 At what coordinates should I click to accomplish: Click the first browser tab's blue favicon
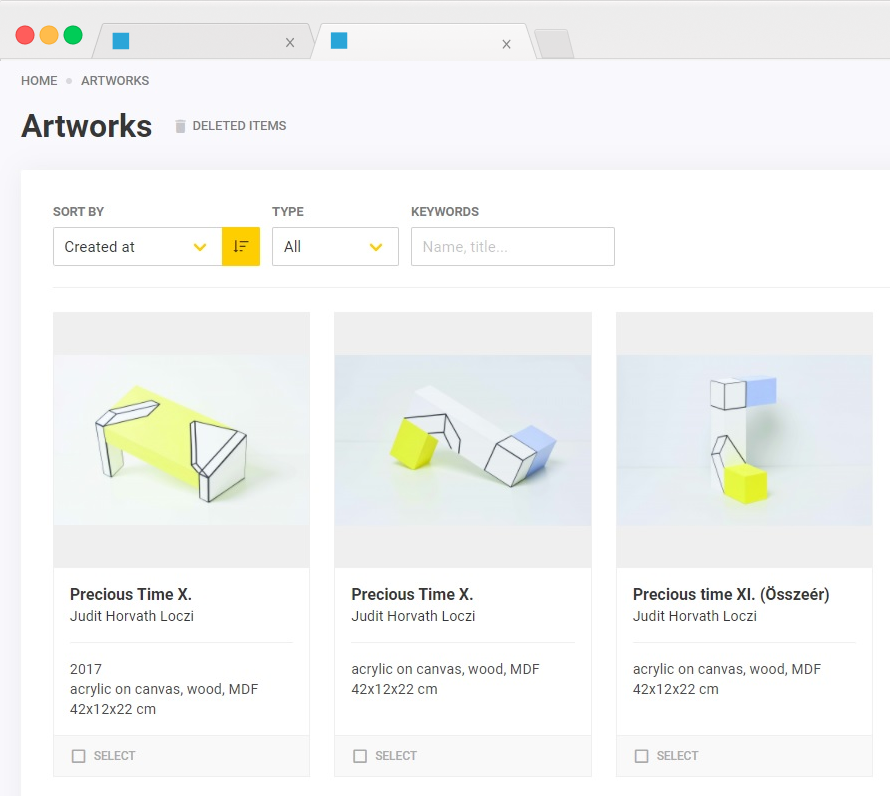point(121,41)
